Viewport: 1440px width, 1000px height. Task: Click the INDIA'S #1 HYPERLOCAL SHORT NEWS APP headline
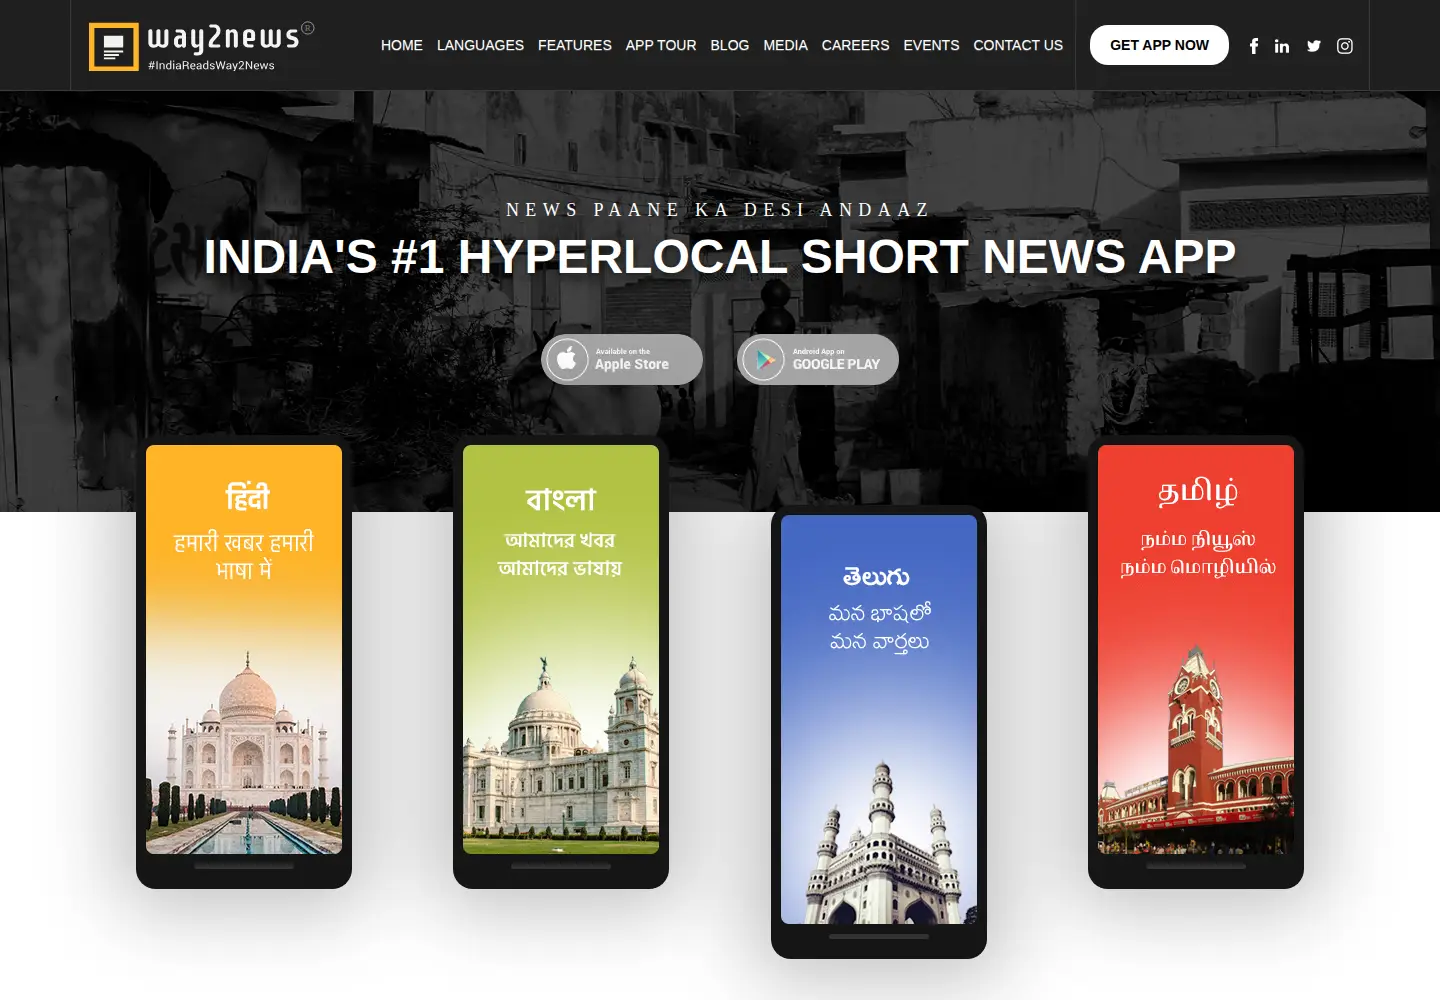(720, 257)
